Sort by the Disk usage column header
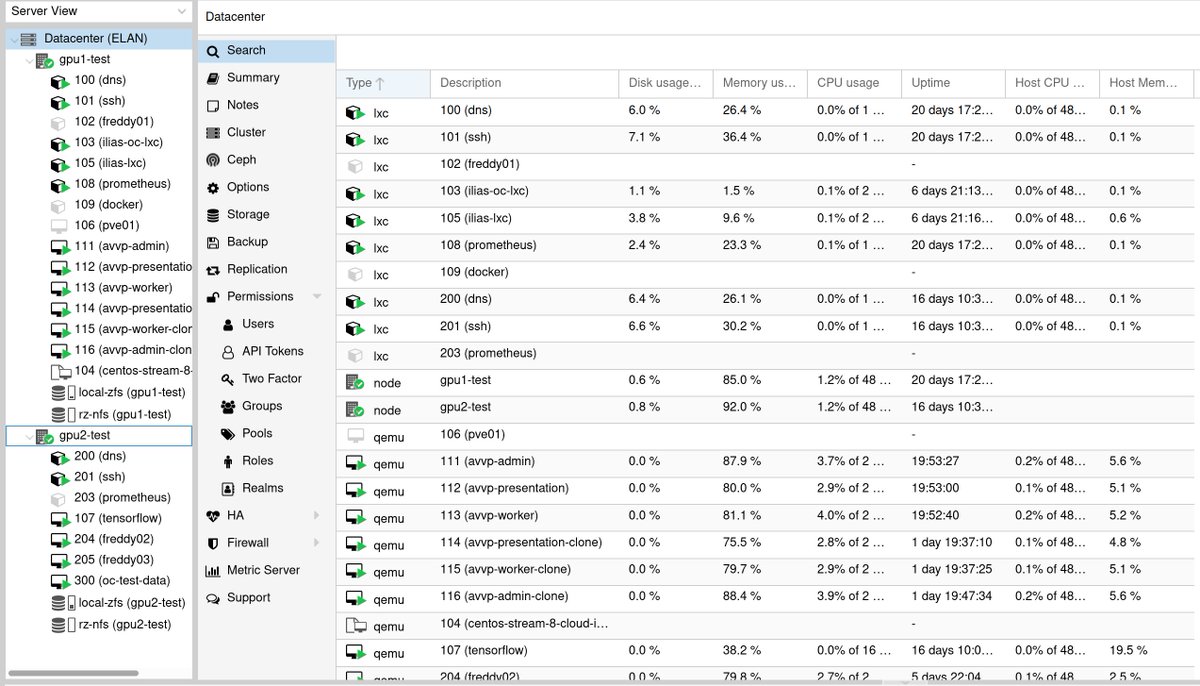The image size is (1200, 686). (665, 83)
